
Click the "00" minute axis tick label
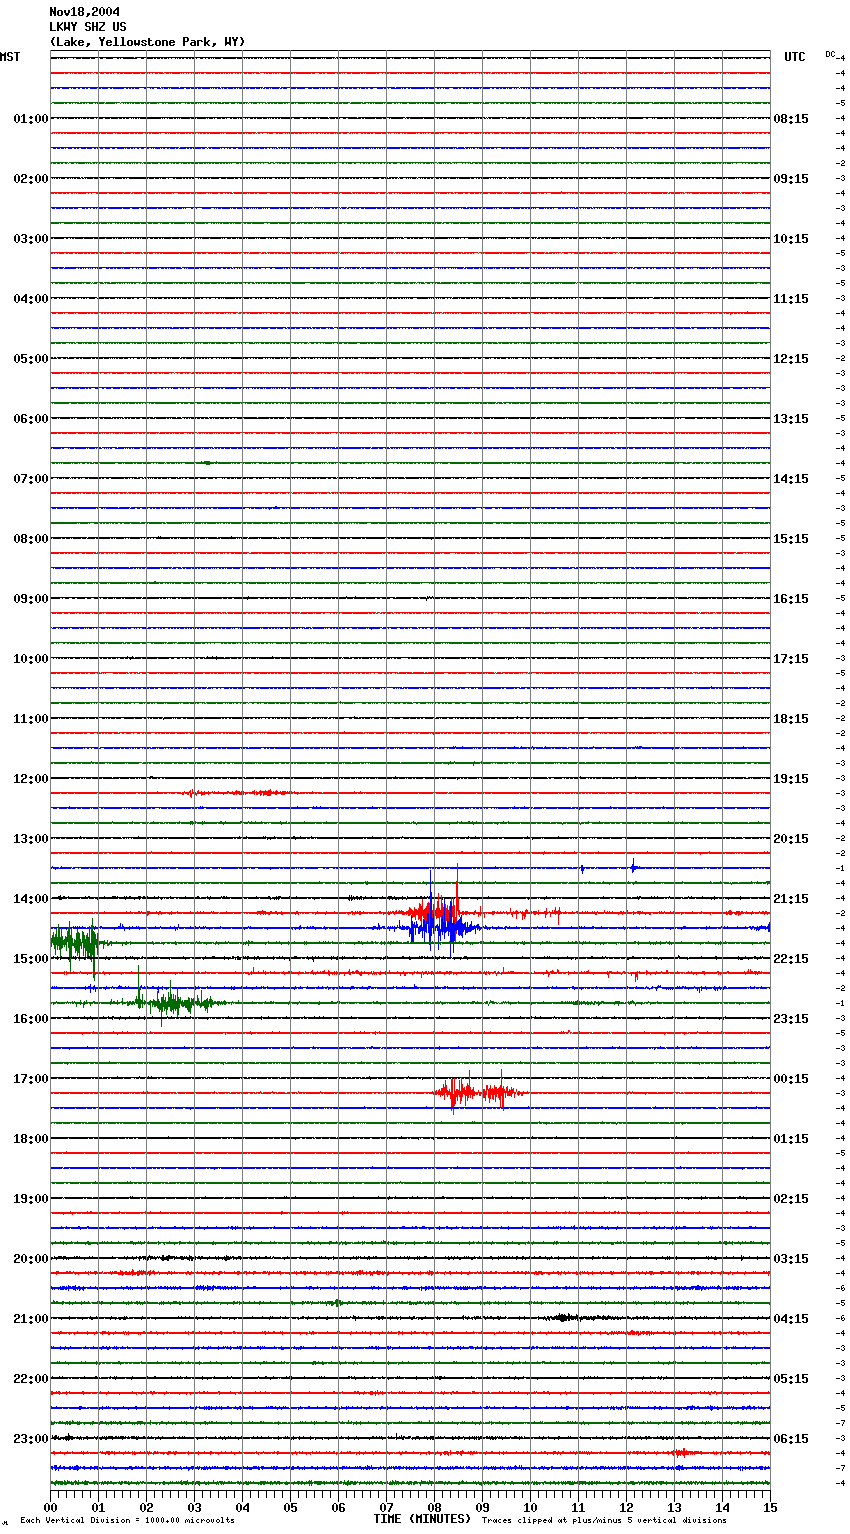[51, 1507]
